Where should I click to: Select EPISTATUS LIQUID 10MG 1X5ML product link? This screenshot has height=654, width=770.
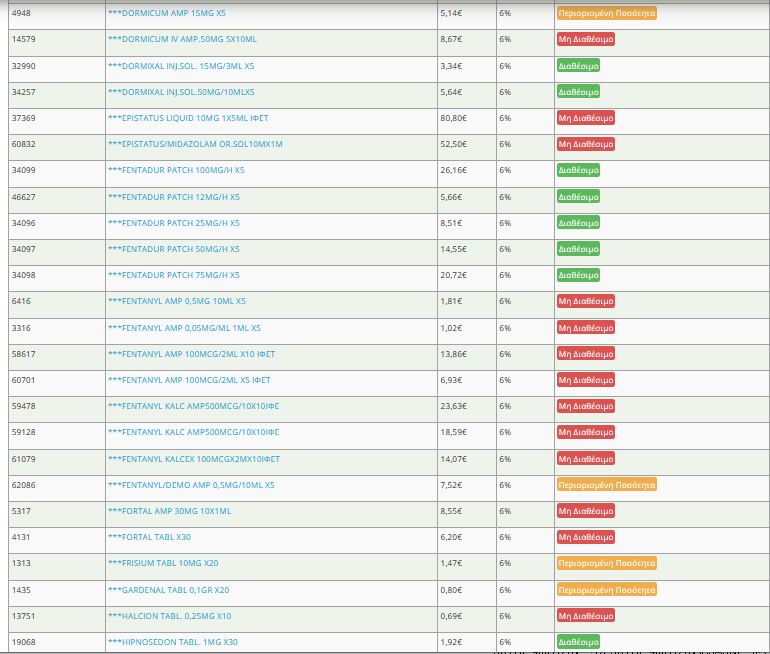[187, 118]
